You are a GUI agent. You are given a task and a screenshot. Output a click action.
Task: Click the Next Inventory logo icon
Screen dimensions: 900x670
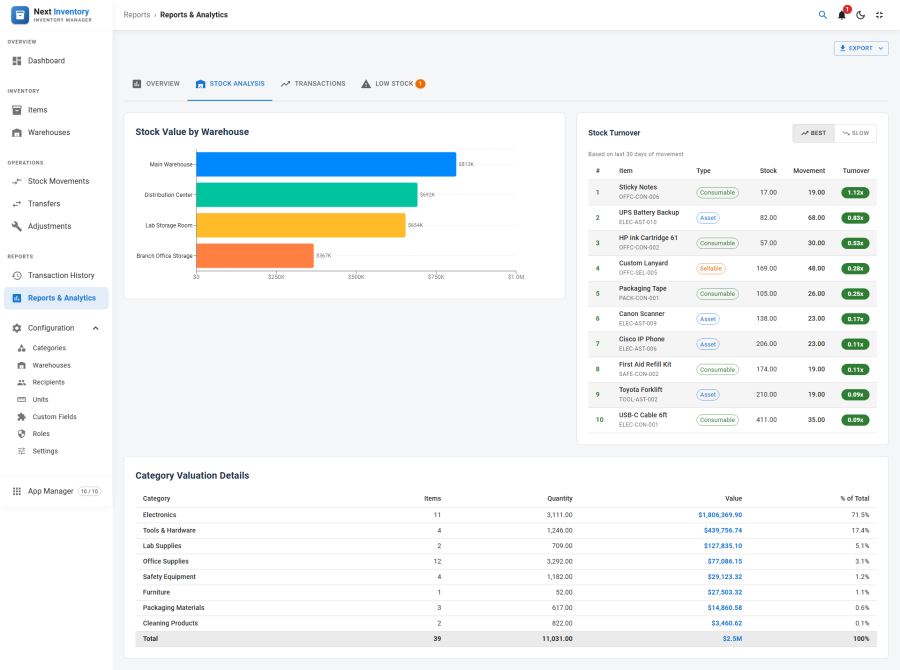click(20, 15)
